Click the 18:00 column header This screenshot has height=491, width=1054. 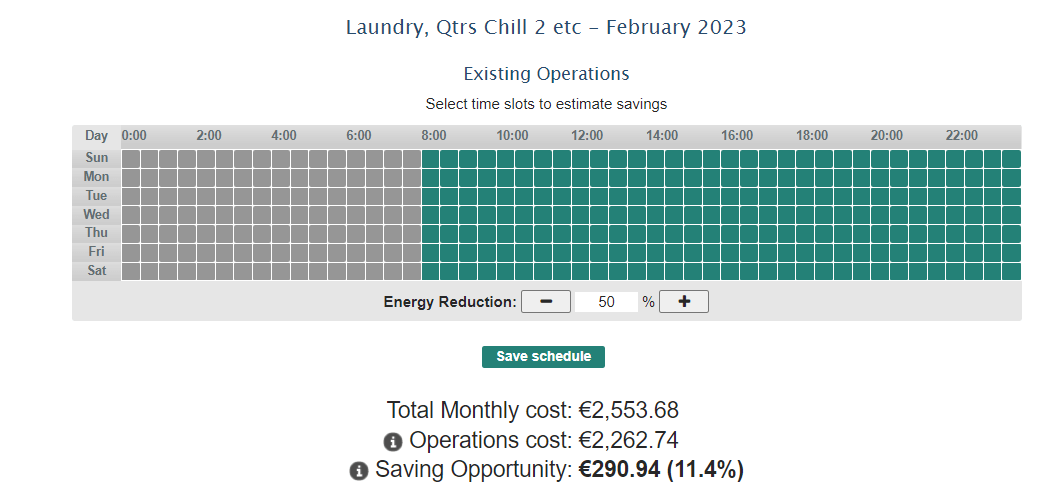(812, 136)
